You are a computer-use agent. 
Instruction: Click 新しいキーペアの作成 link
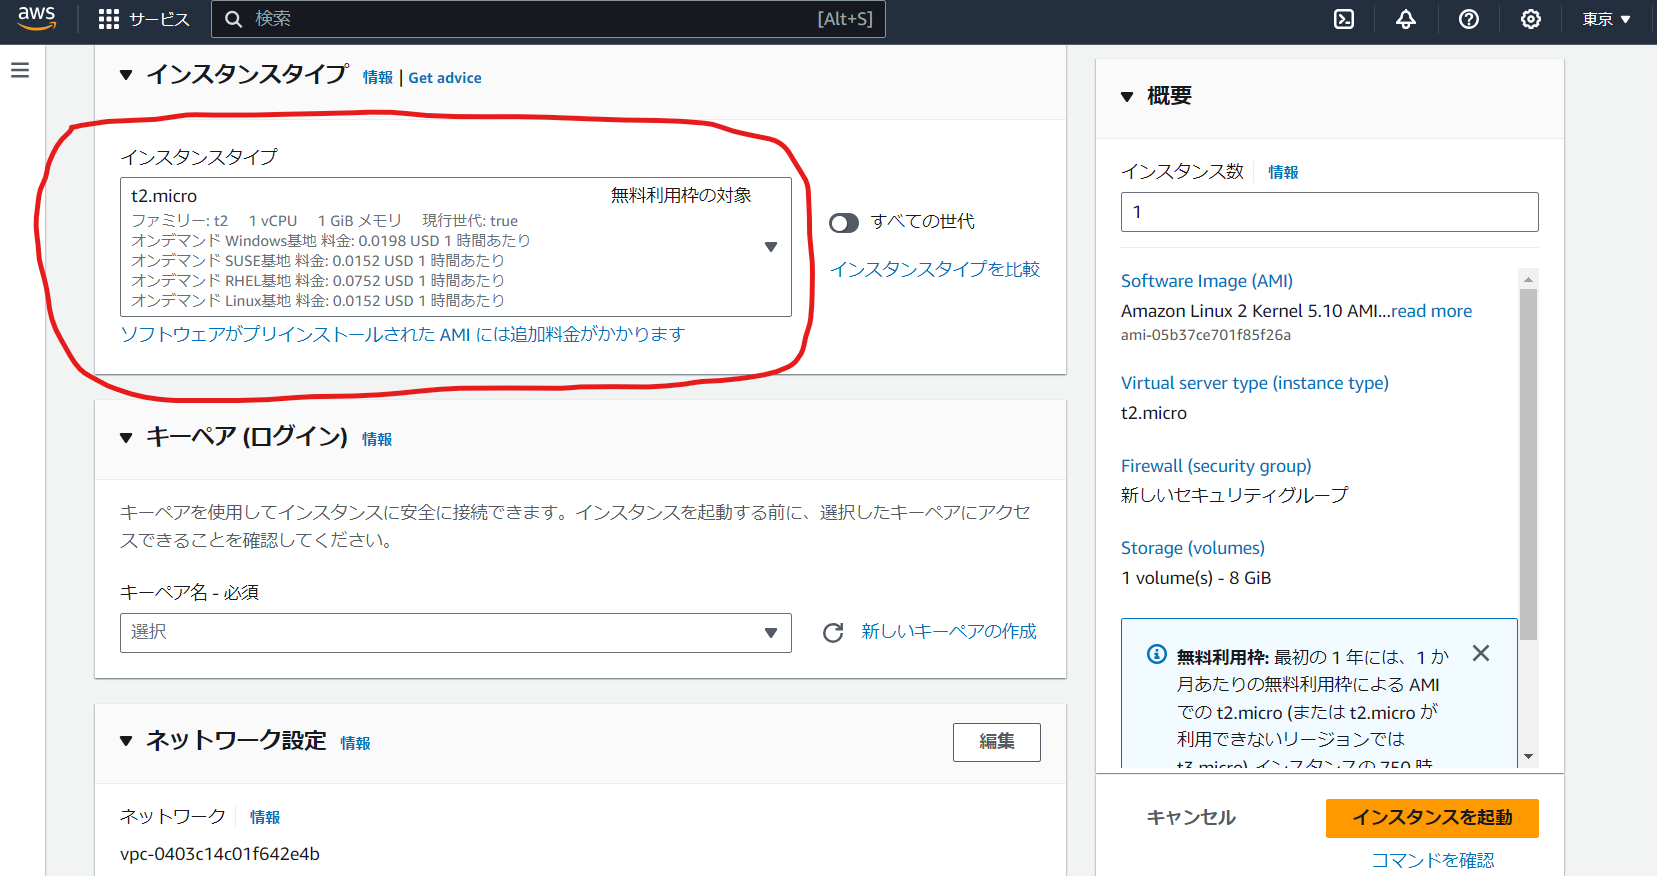[x=949, y=632]
